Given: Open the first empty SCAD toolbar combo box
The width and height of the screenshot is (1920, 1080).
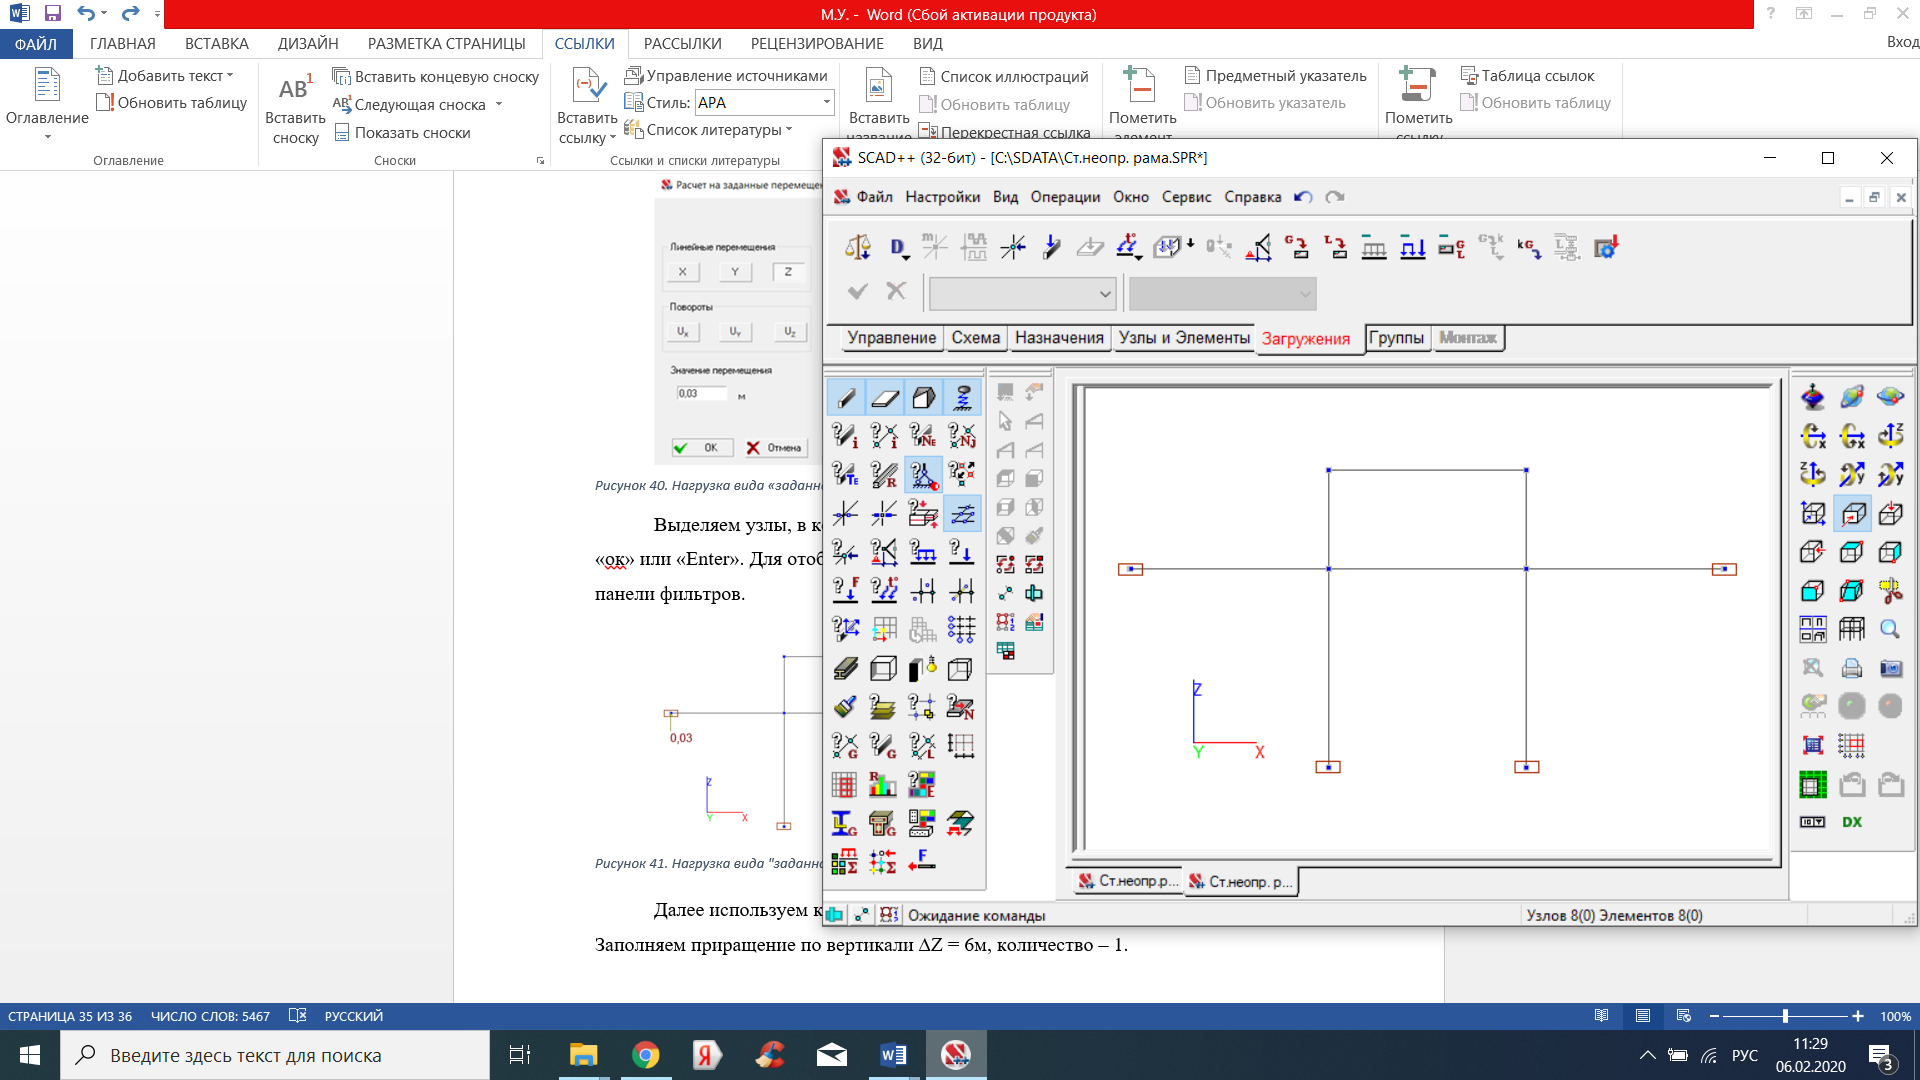Looking at the screenshot, I should pos(1022,294).
